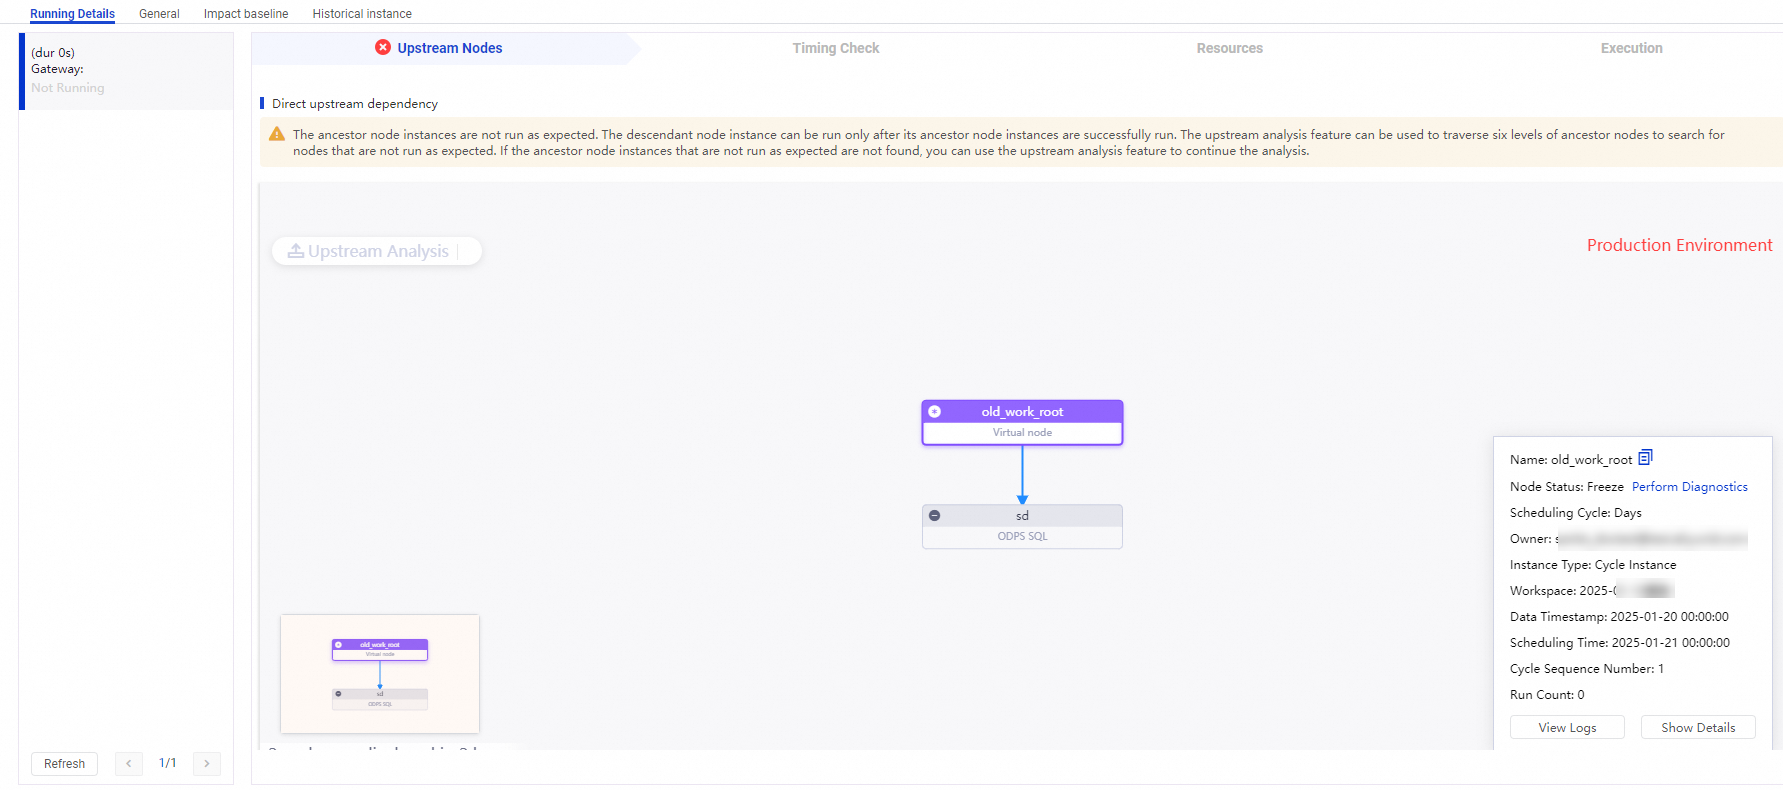
Task: Click the Scheduling Time 2025-01-21 value
Action: tap(1670, 643)
